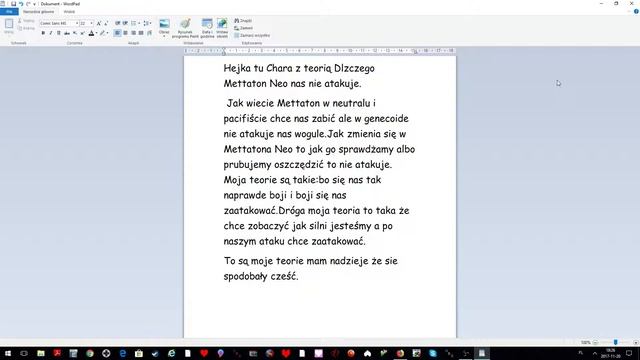Switch to the Widok ribbon tab
This screenshot has width=640, height=360.
click(x=69, y=11)
